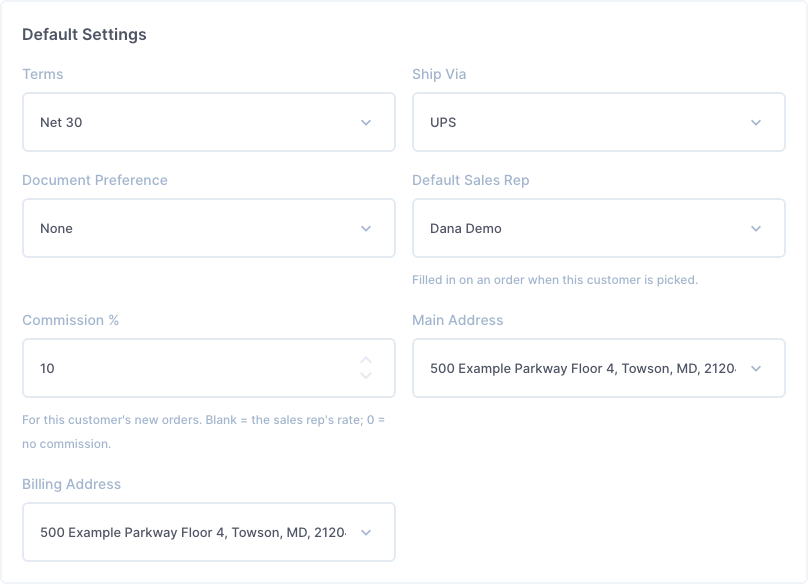
Task: Click the hint 'Filled in on an order when this customer is picked.'
Action: 555,280
